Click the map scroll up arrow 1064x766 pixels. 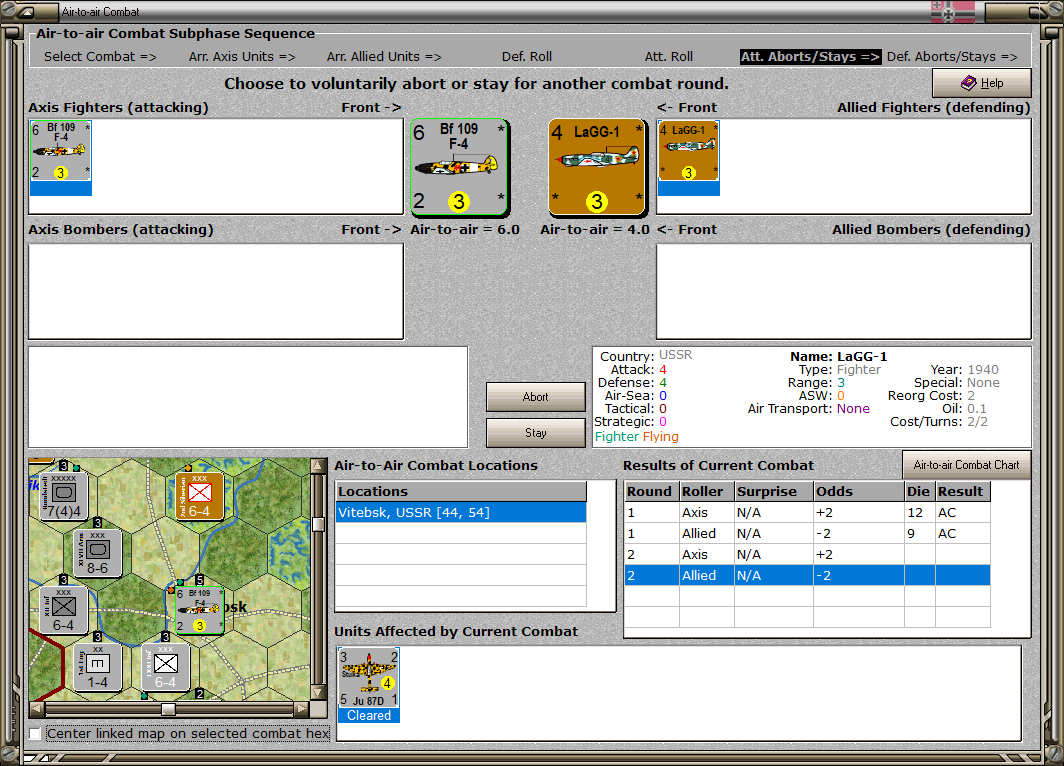(318, 466)
